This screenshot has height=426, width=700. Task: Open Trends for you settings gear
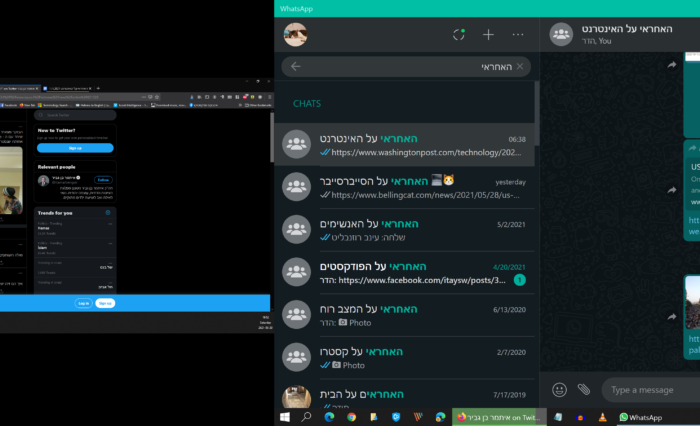[x=108, y=213]
